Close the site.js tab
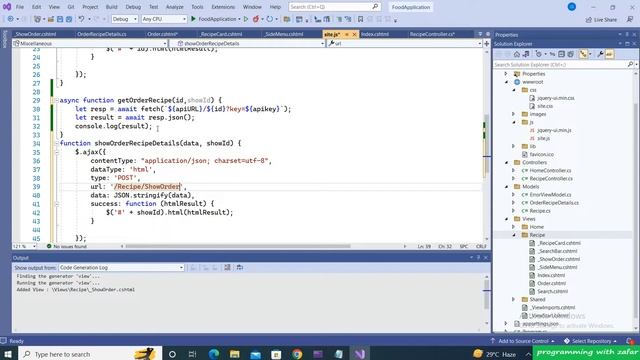The height and width of the screenshot is (360, 640). point(354,34)
